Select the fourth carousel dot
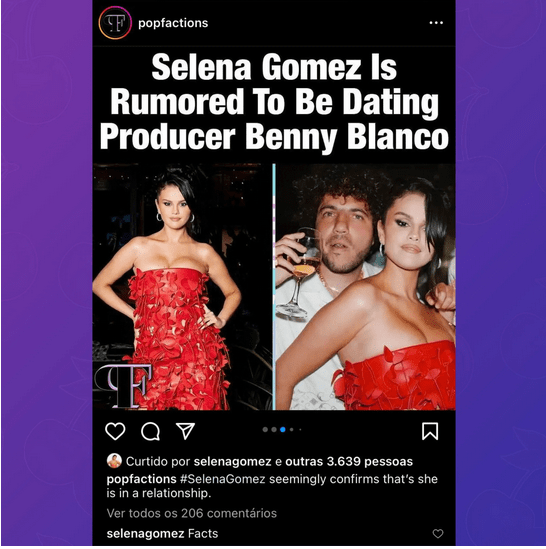Image resolution: width=546 pixels, height=549 pixels. [291, 430]
